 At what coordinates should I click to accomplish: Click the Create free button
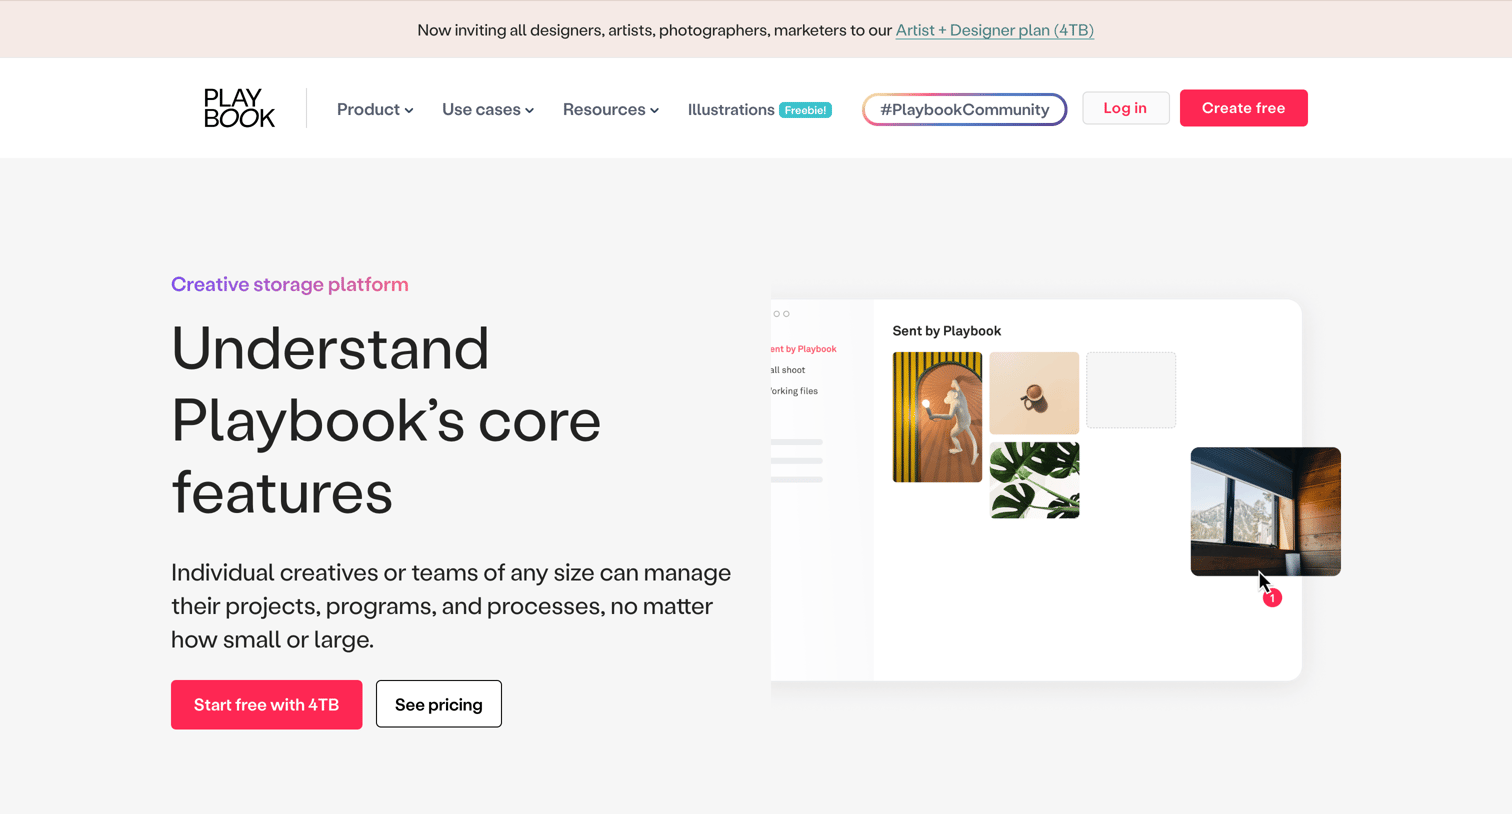[1243, 108]
